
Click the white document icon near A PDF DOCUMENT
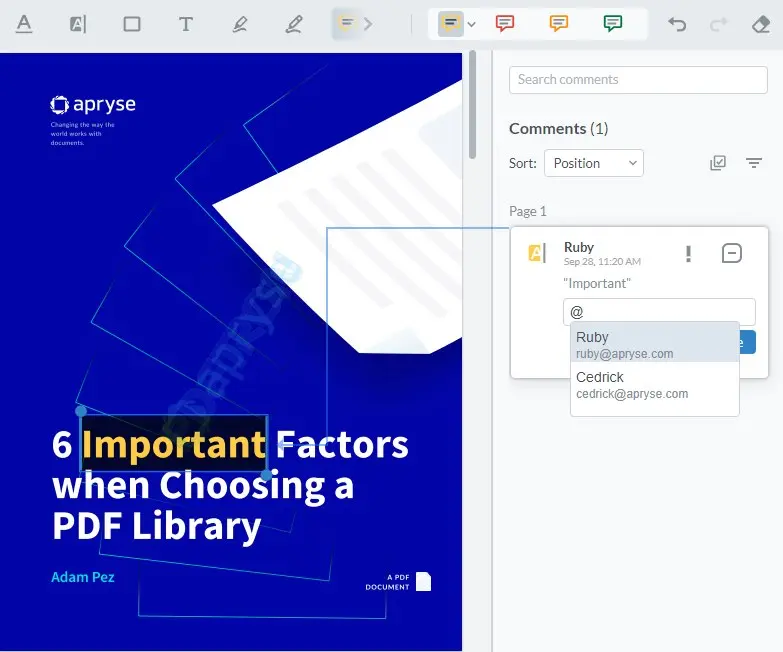click(423, 582)
